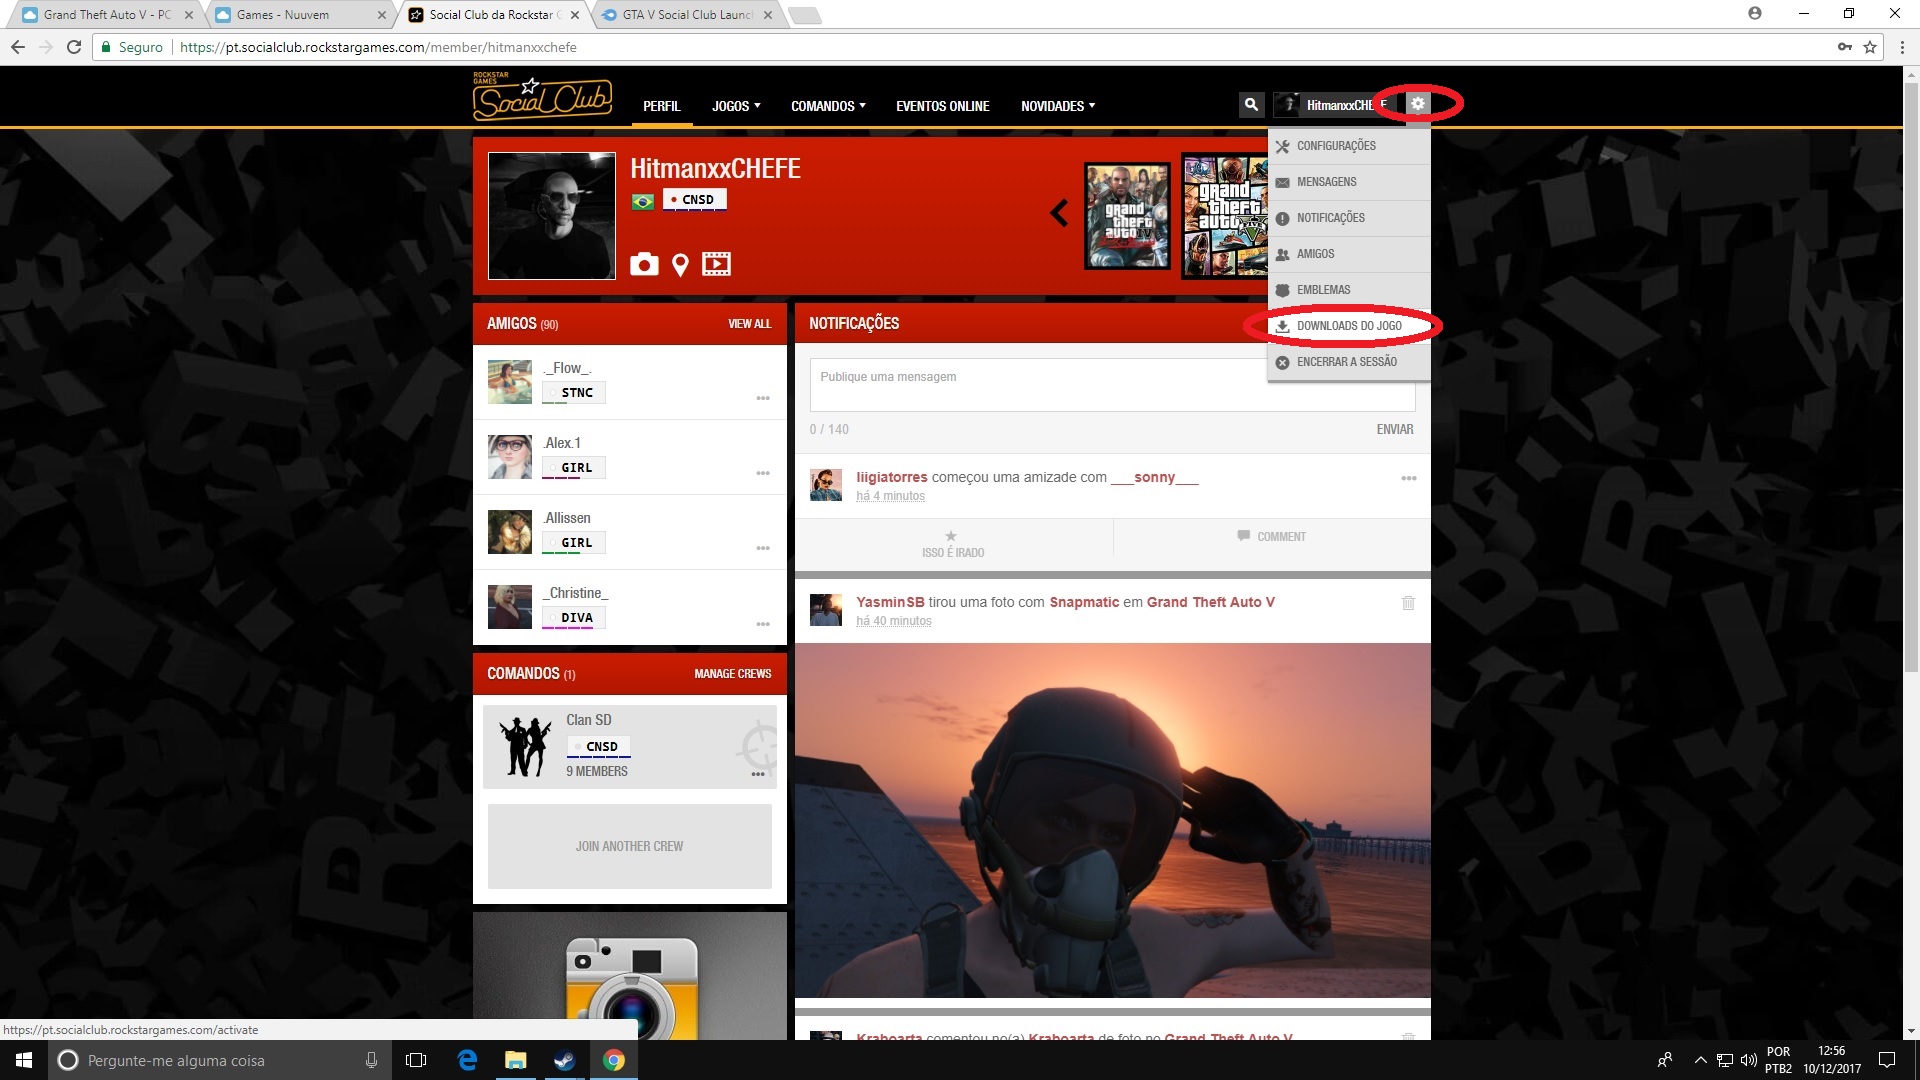Screen dimensions: 1920x1080
Task: Bookmark this page with star icon
Action: [1869, 47]
